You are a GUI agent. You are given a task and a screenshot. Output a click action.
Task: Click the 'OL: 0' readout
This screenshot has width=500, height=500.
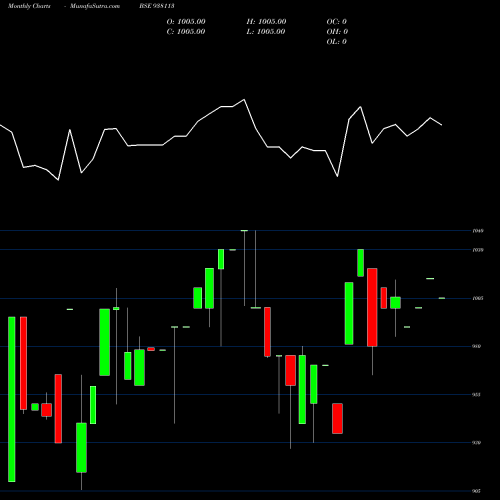337,42
